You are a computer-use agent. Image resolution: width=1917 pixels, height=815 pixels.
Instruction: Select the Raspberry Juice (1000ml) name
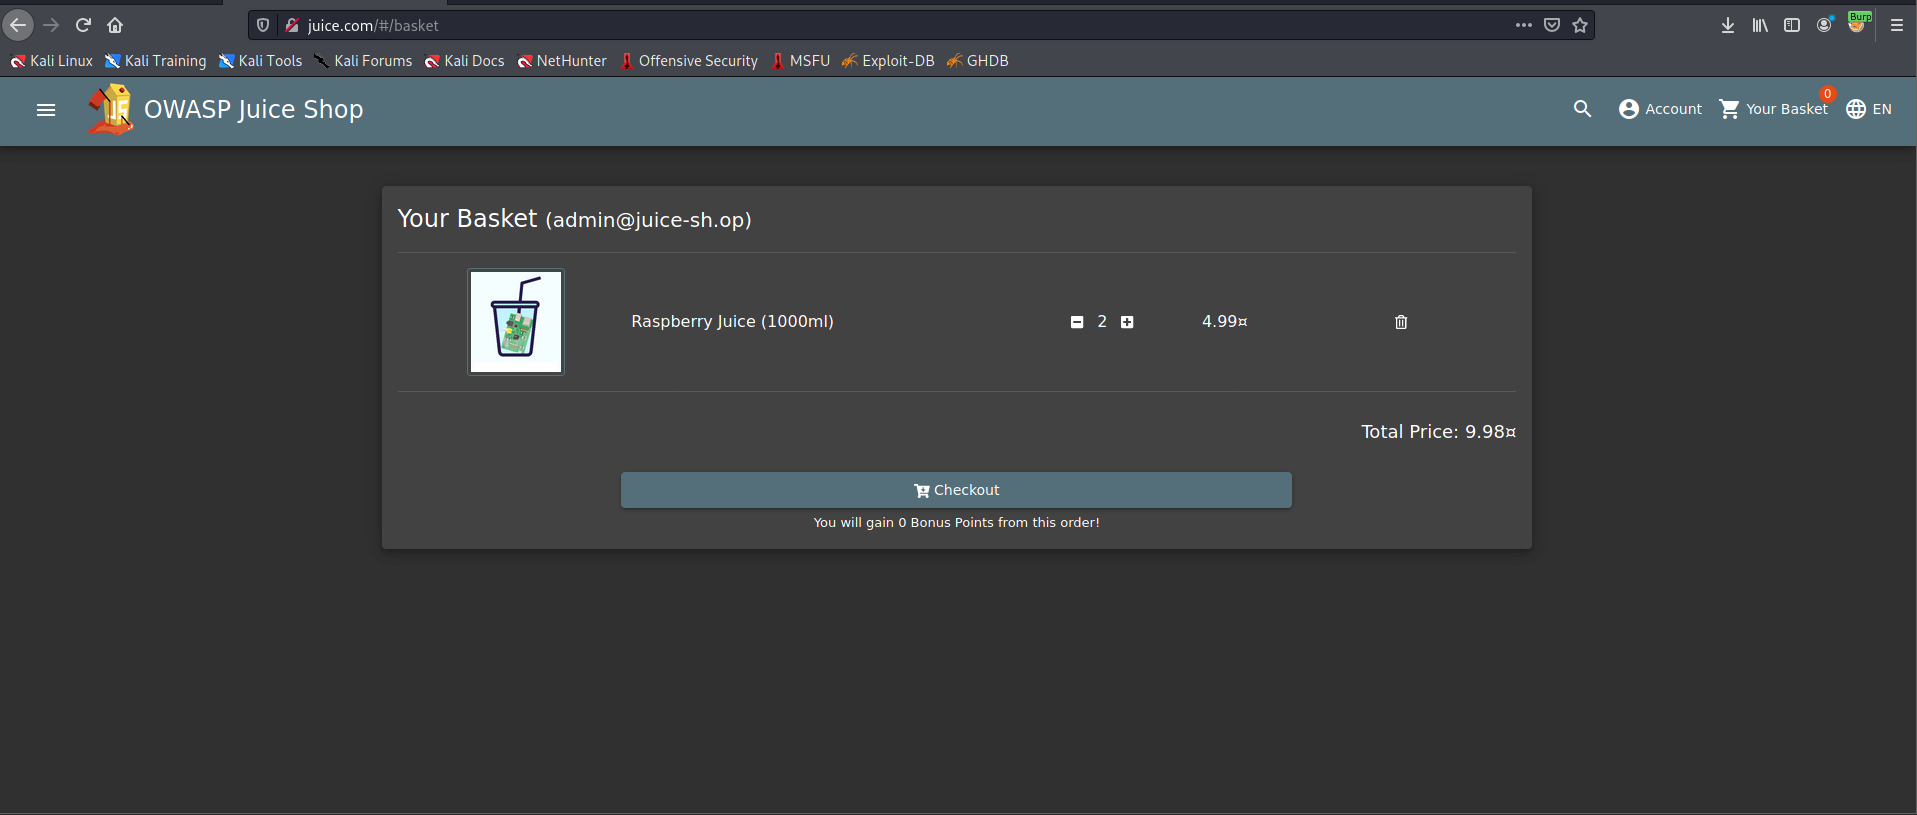(732, 321)
